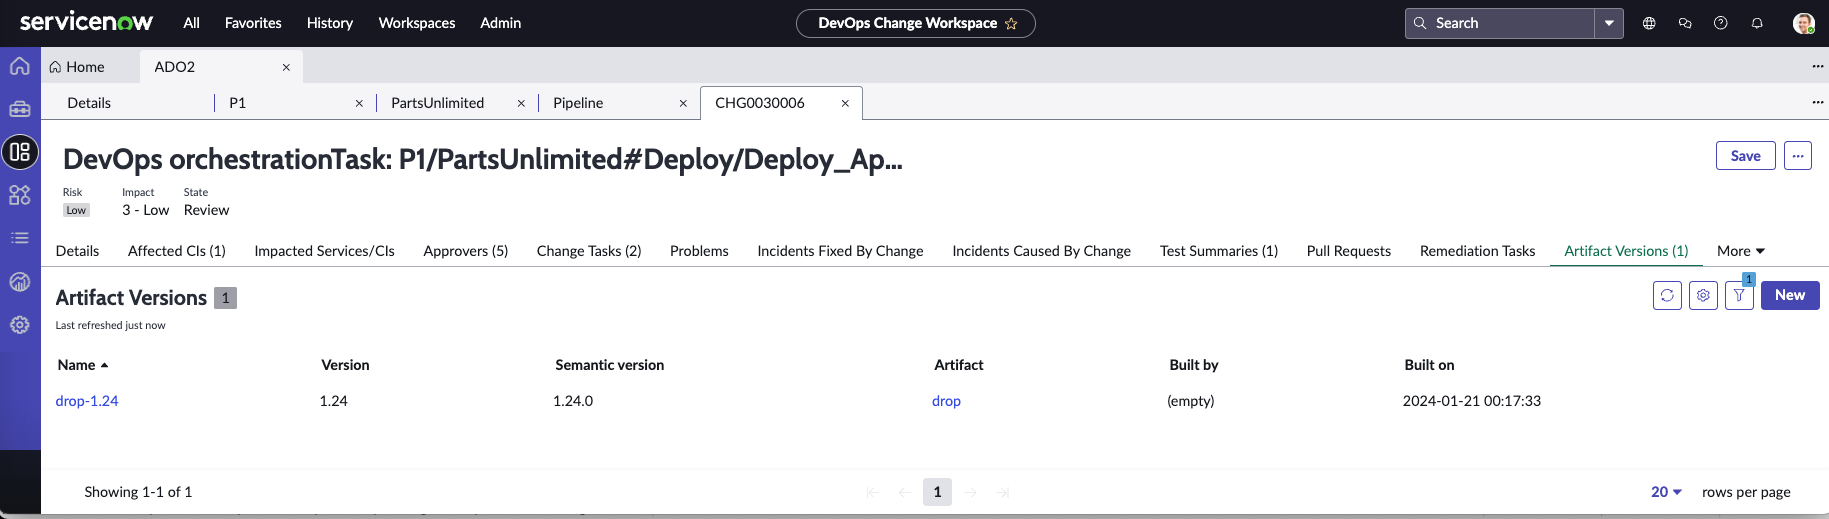Open the Change Tasks (2) tab
The image size is (1829, 519).
pyautogui.click(x=589, y=251)
